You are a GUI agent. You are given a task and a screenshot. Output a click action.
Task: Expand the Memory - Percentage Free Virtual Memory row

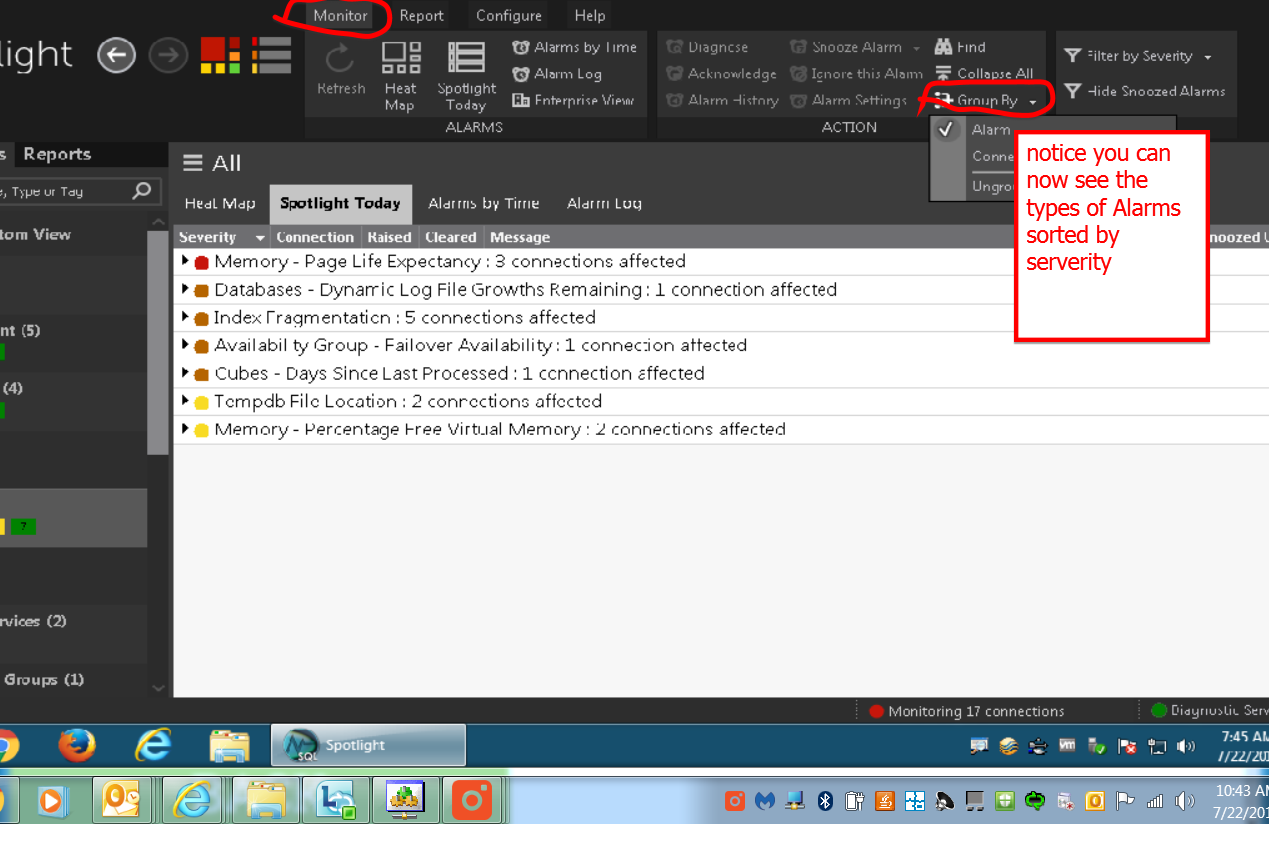185,429
